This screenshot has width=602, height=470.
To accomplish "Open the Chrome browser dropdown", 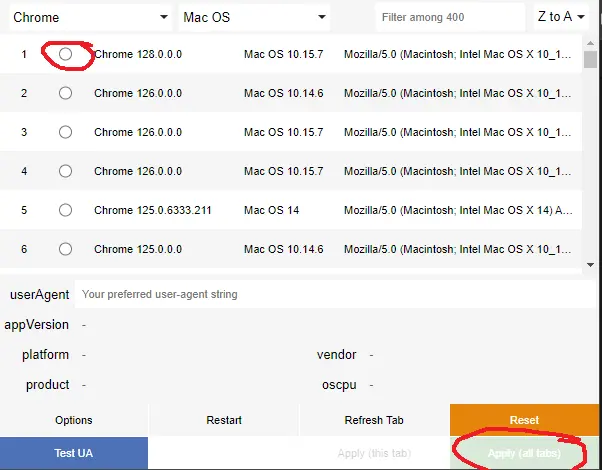I will click(x=90, y=17).
